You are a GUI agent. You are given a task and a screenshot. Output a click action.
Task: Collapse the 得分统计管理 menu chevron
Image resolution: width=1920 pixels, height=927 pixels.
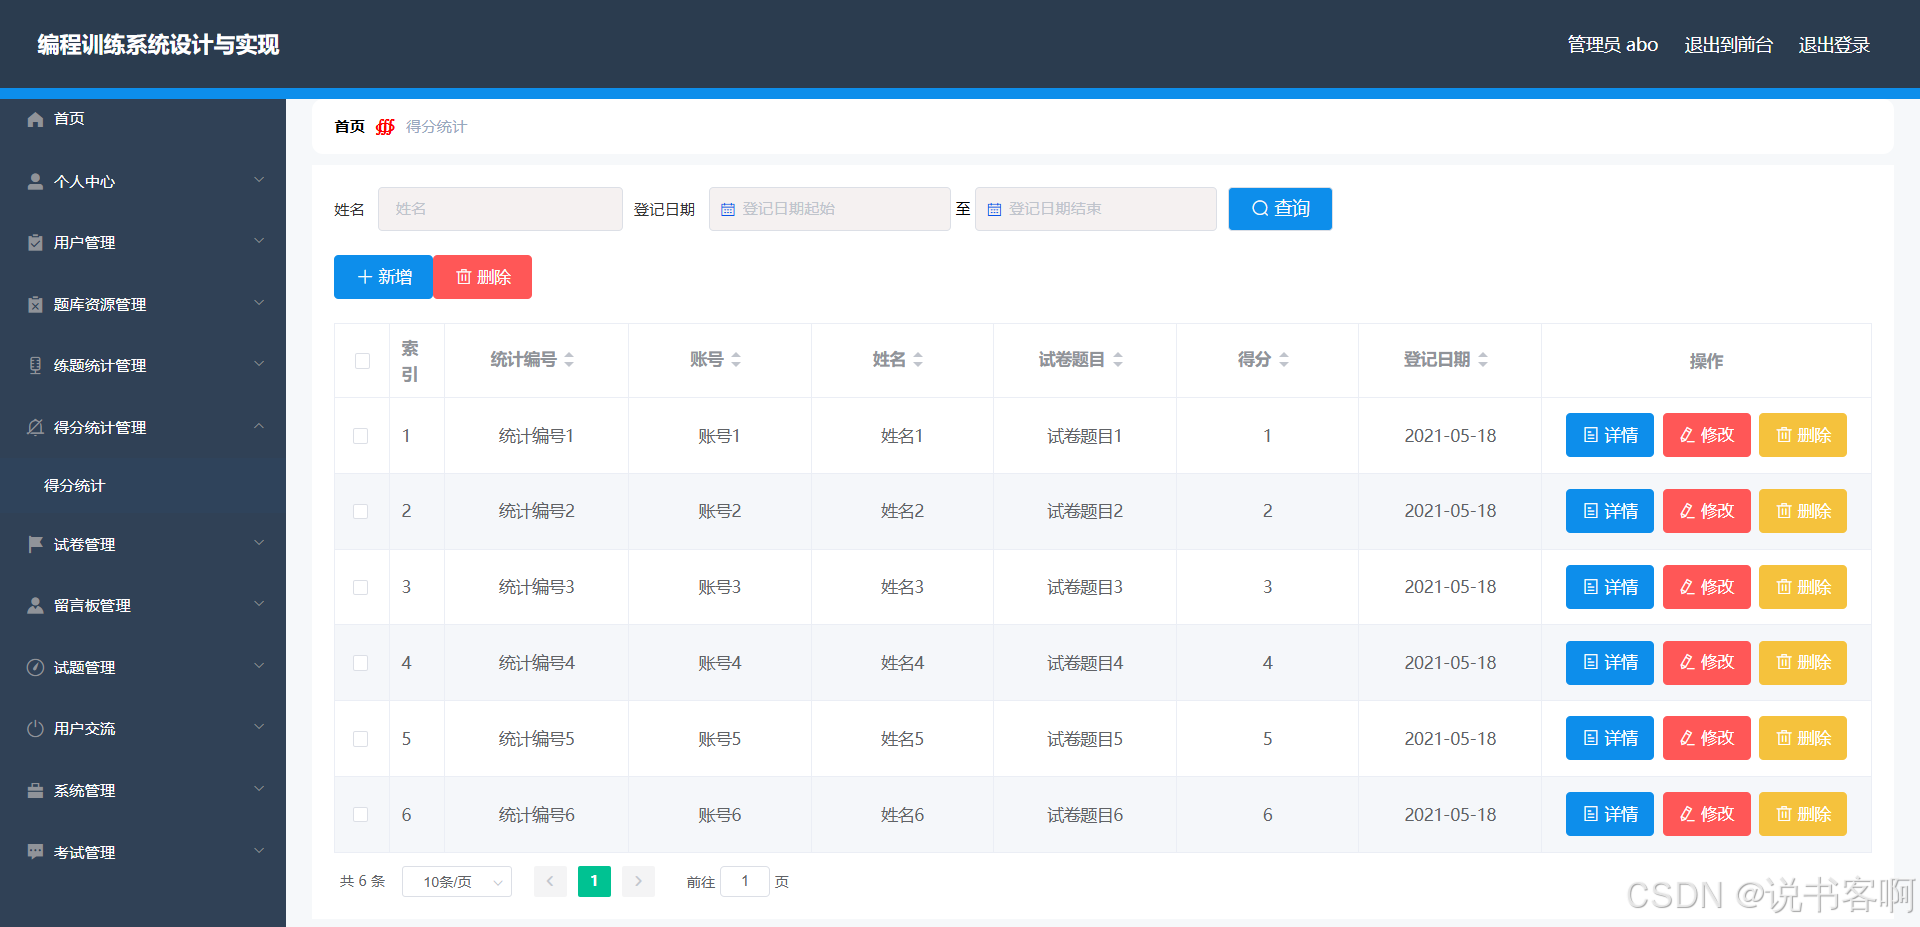pyautogui.click(x=259, y=426)
